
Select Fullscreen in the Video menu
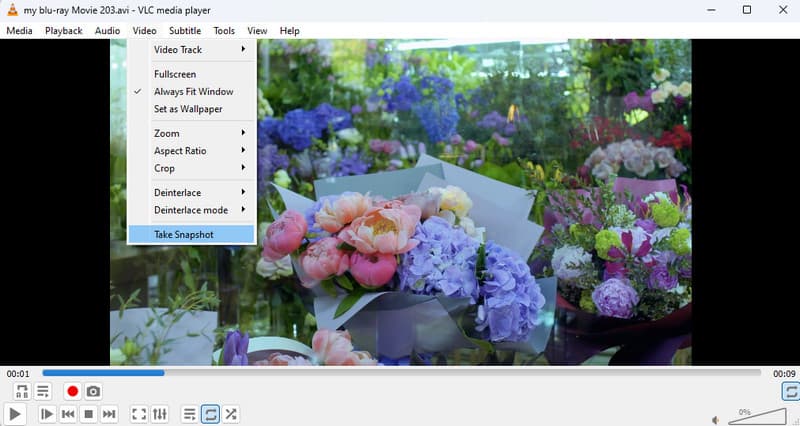coord(191,74)
